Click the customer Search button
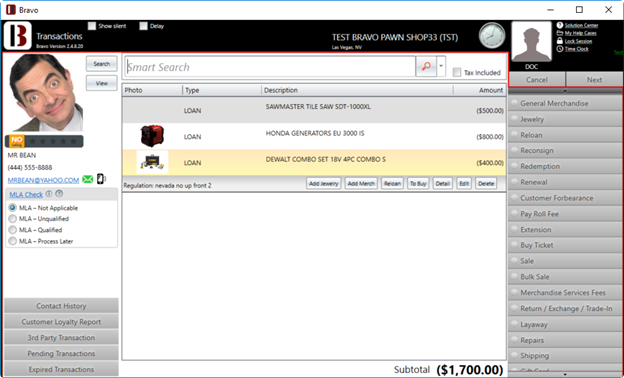The image size is (624, 378). point(101,64)
